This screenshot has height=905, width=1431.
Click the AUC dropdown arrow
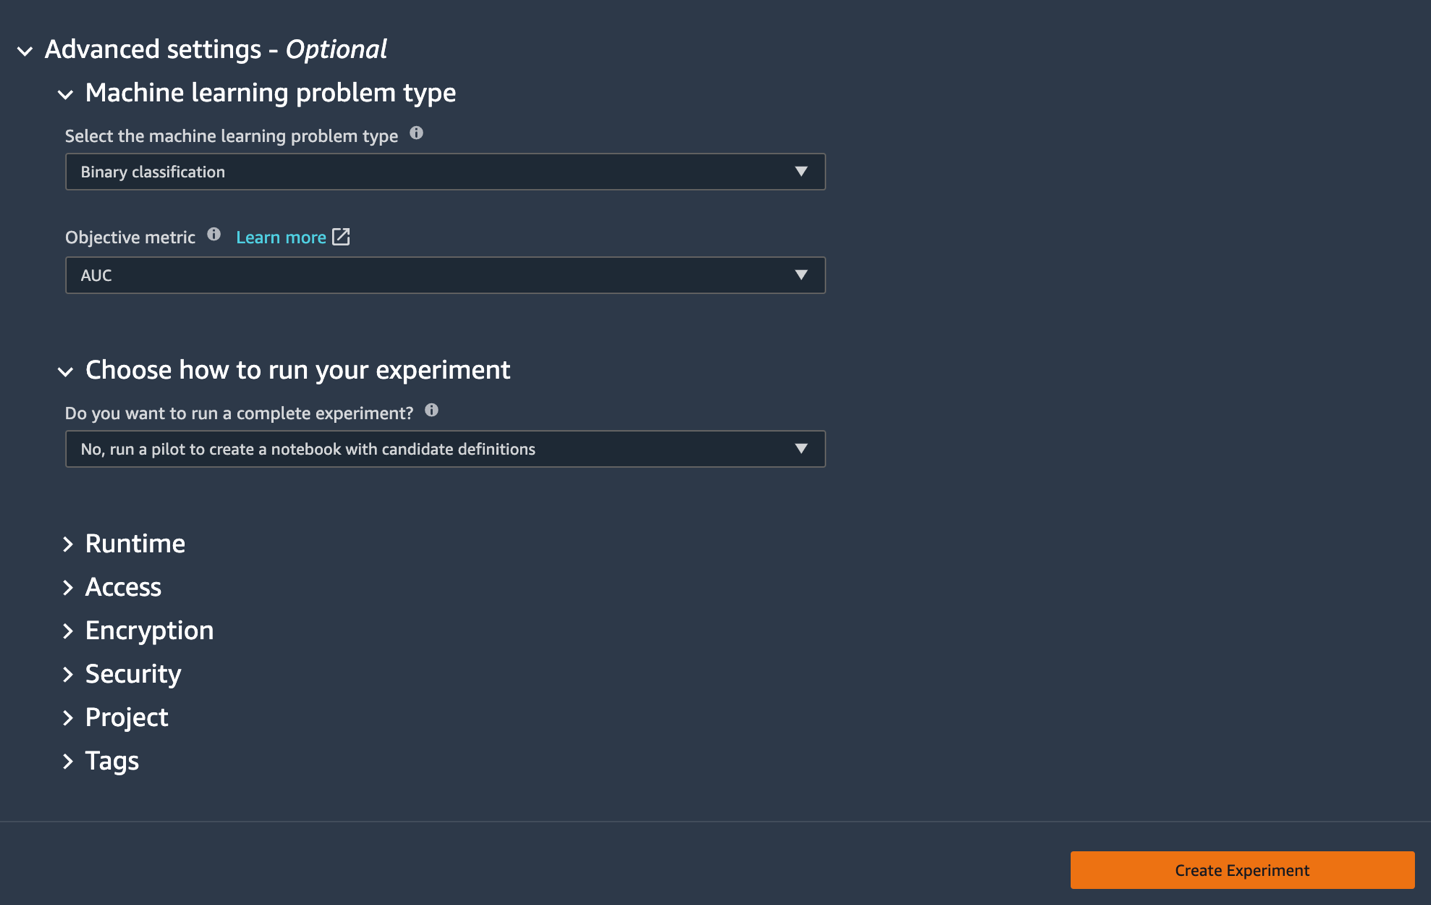point(801,275)
